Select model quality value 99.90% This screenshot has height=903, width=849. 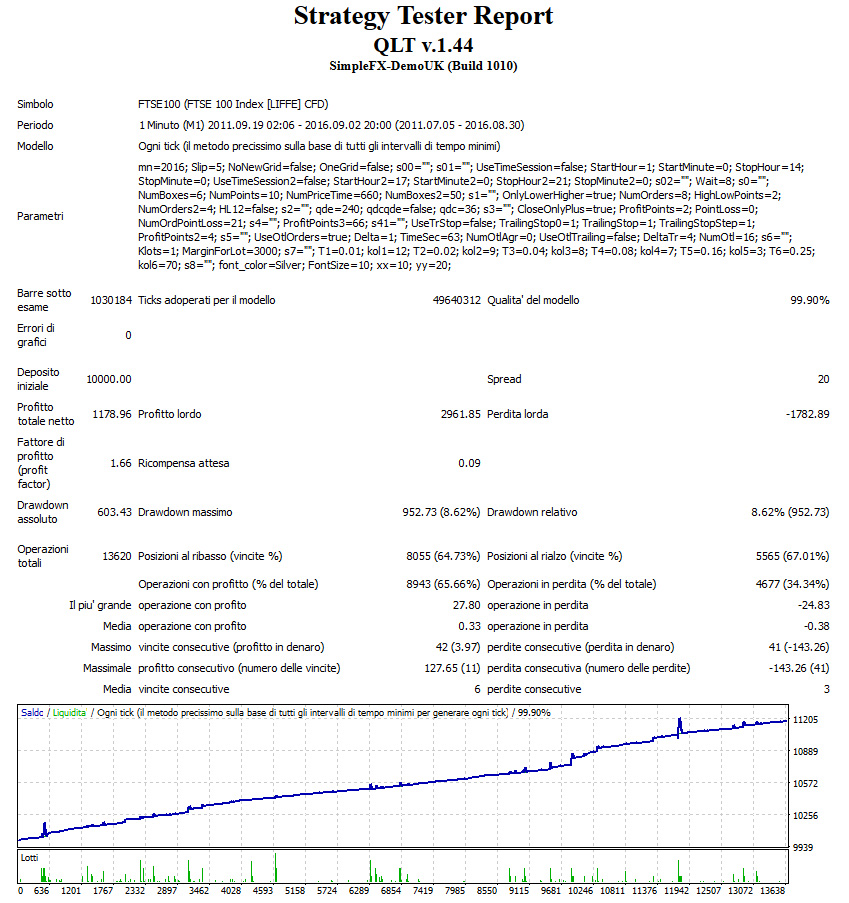click(810, 300)
